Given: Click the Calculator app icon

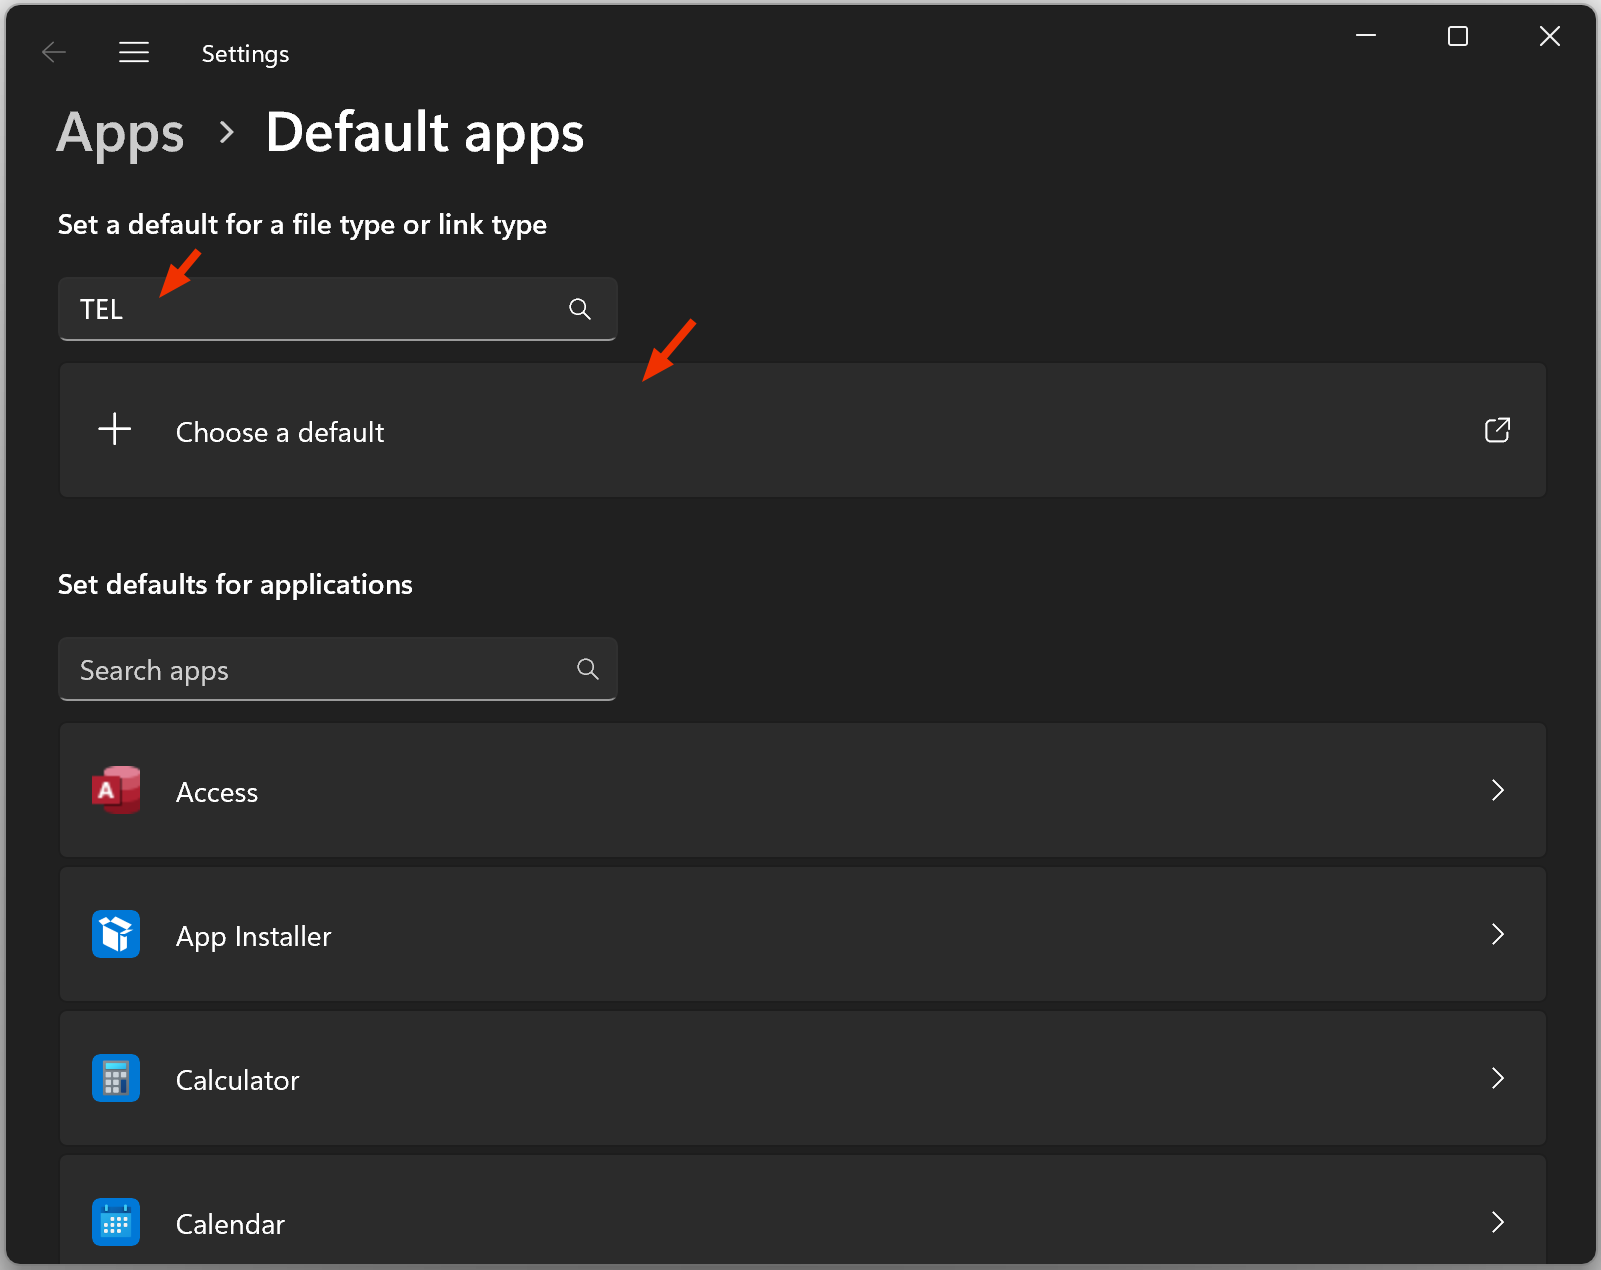Looking at the screenshot, I should [x=115, y=1078].
